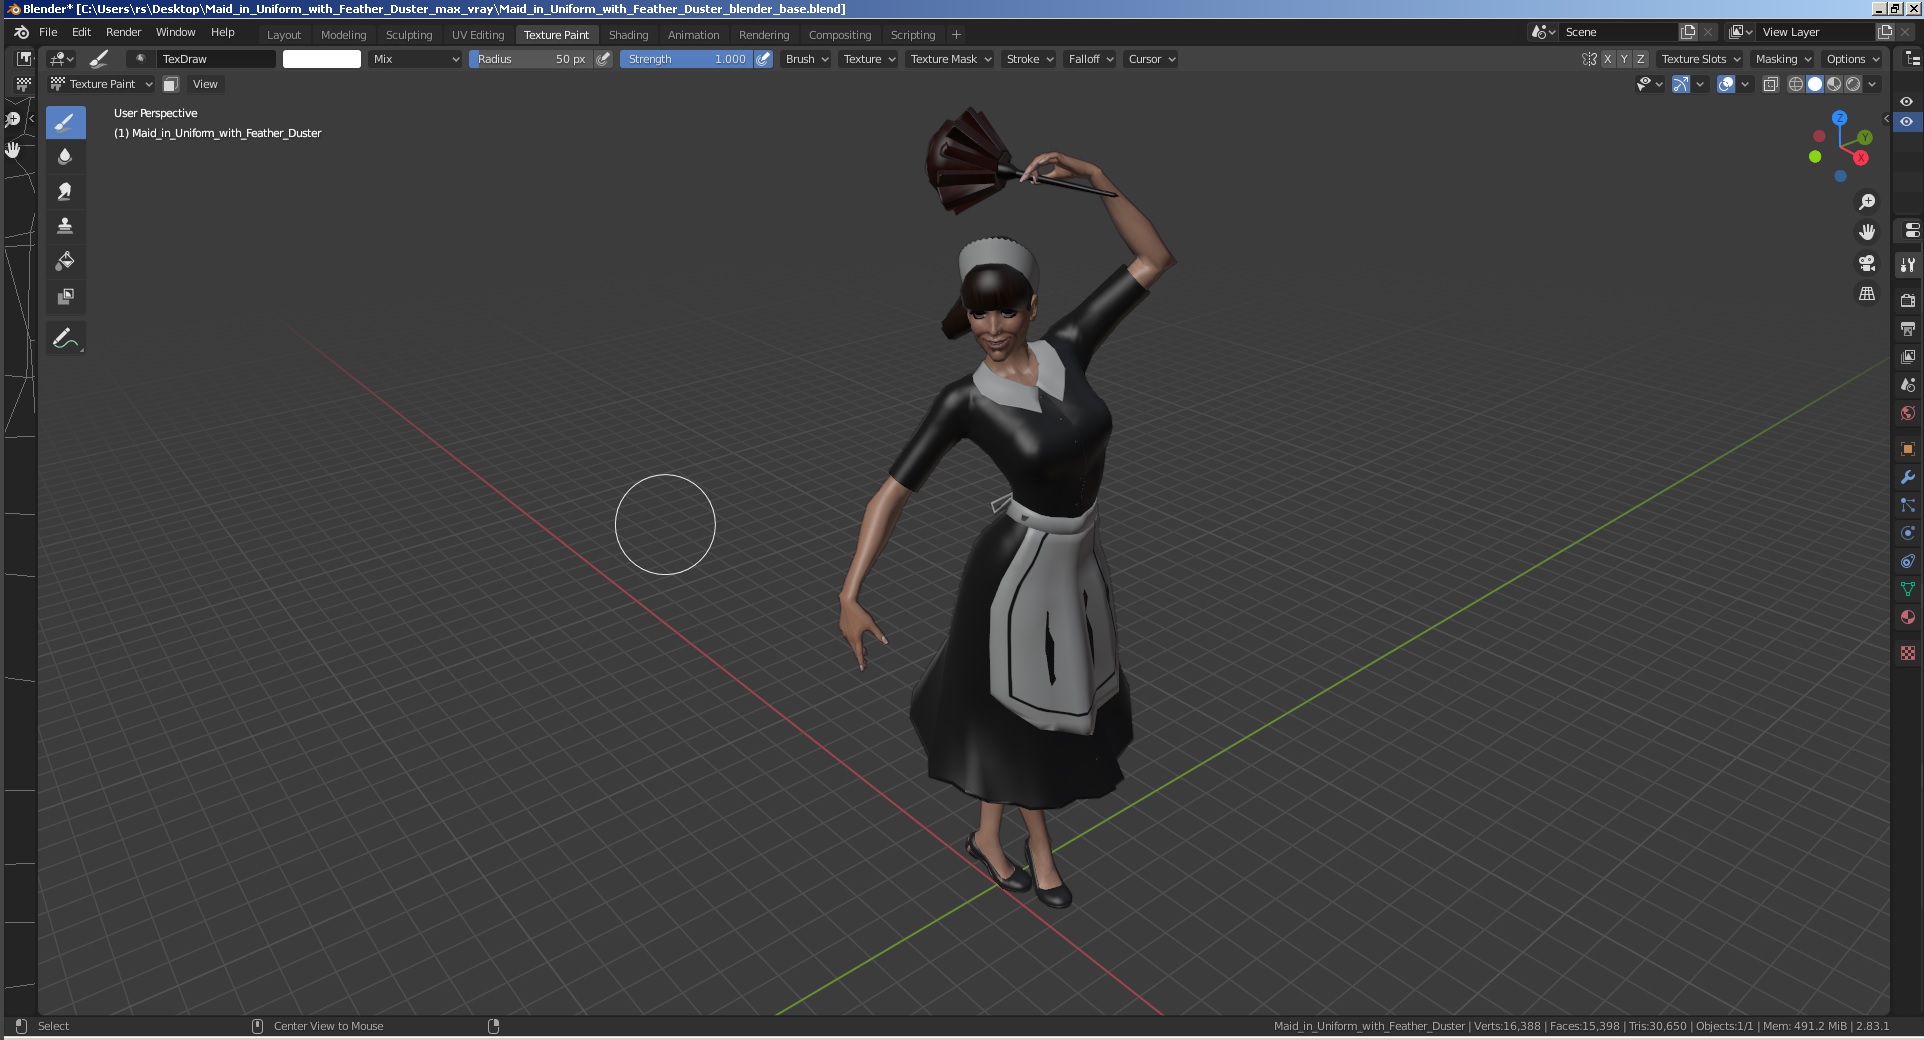The height and width of the screenshot is (1040, 1924).
Task: Switch to the UV Editing workspace tab
Action: pyautogui.click(x=478, y=34)
